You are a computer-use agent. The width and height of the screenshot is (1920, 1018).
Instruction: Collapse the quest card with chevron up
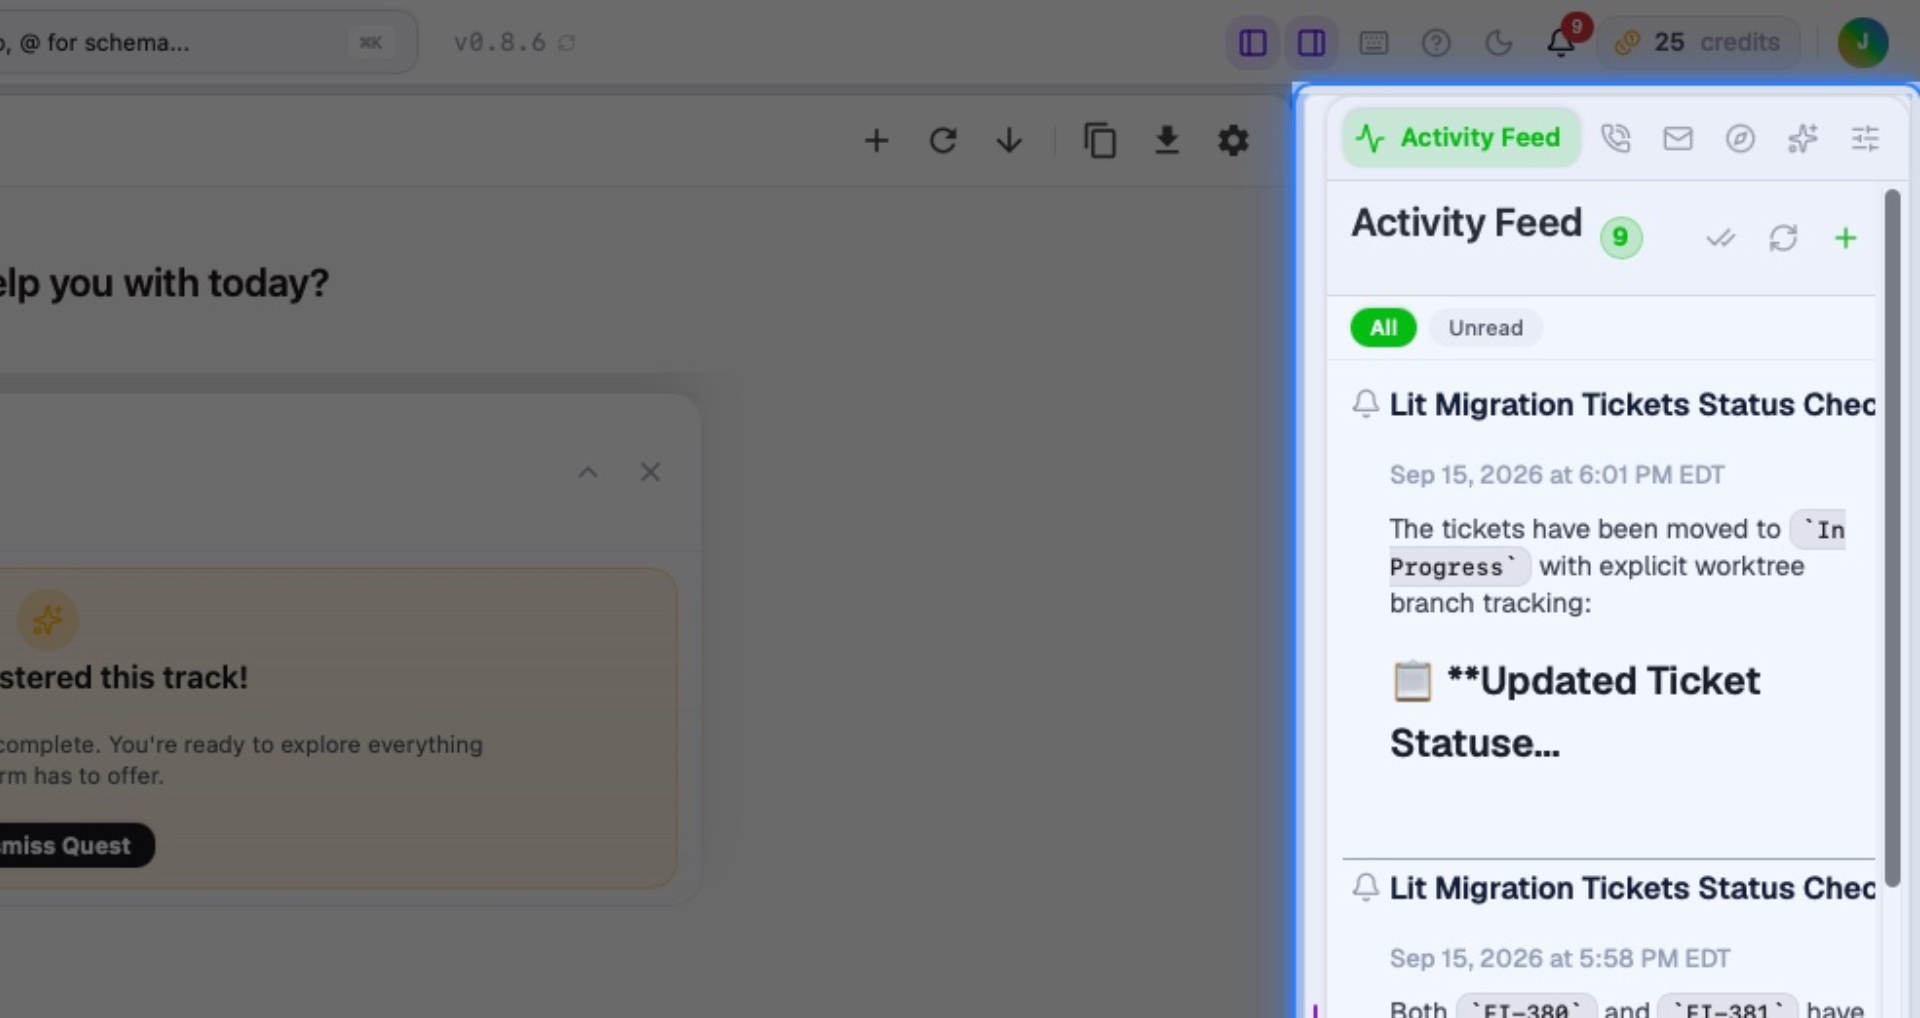pos(588,472)
